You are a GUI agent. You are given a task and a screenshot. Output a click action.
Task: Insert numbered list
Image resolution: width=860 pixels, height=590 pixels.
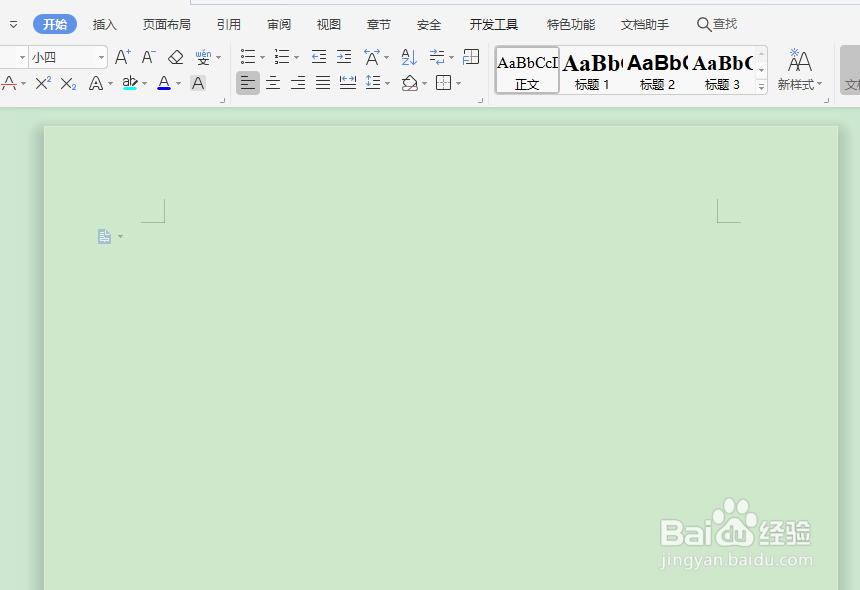click(282, 57)
